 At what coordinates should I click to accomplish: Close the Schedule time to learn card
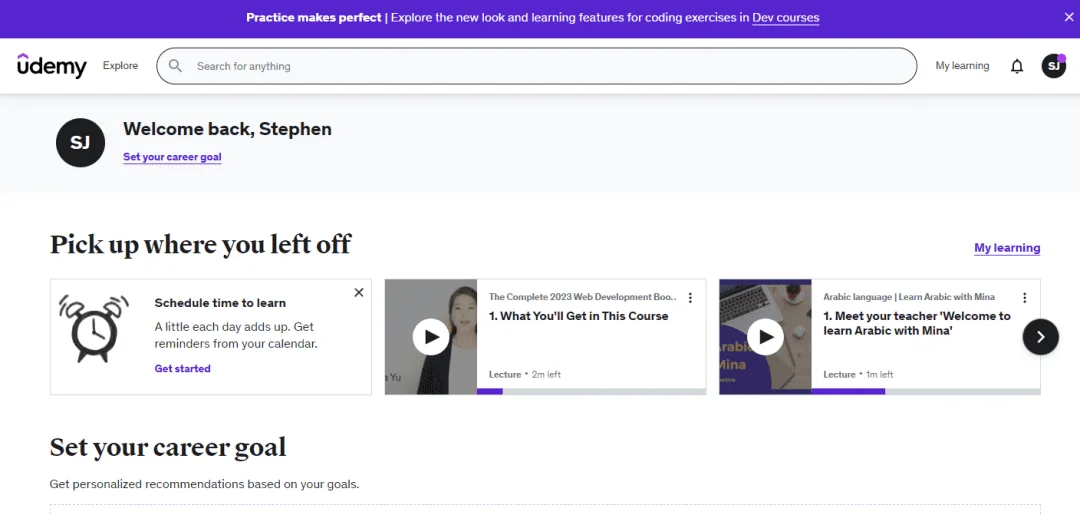(x=359, y=293)
